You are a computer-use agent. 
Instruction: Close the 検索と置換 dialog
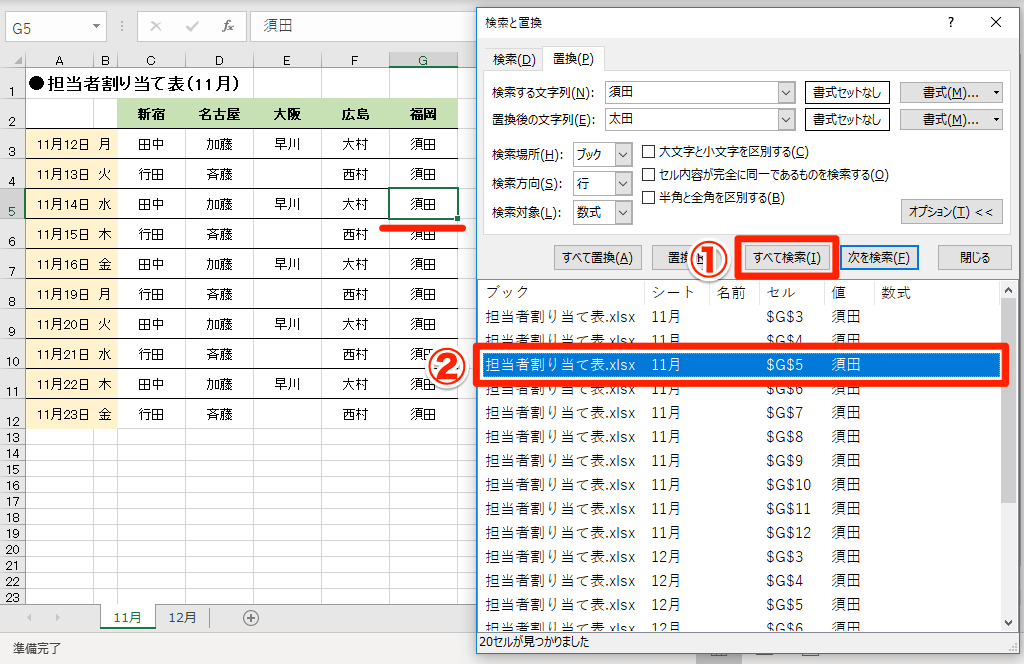coord(996,22)
